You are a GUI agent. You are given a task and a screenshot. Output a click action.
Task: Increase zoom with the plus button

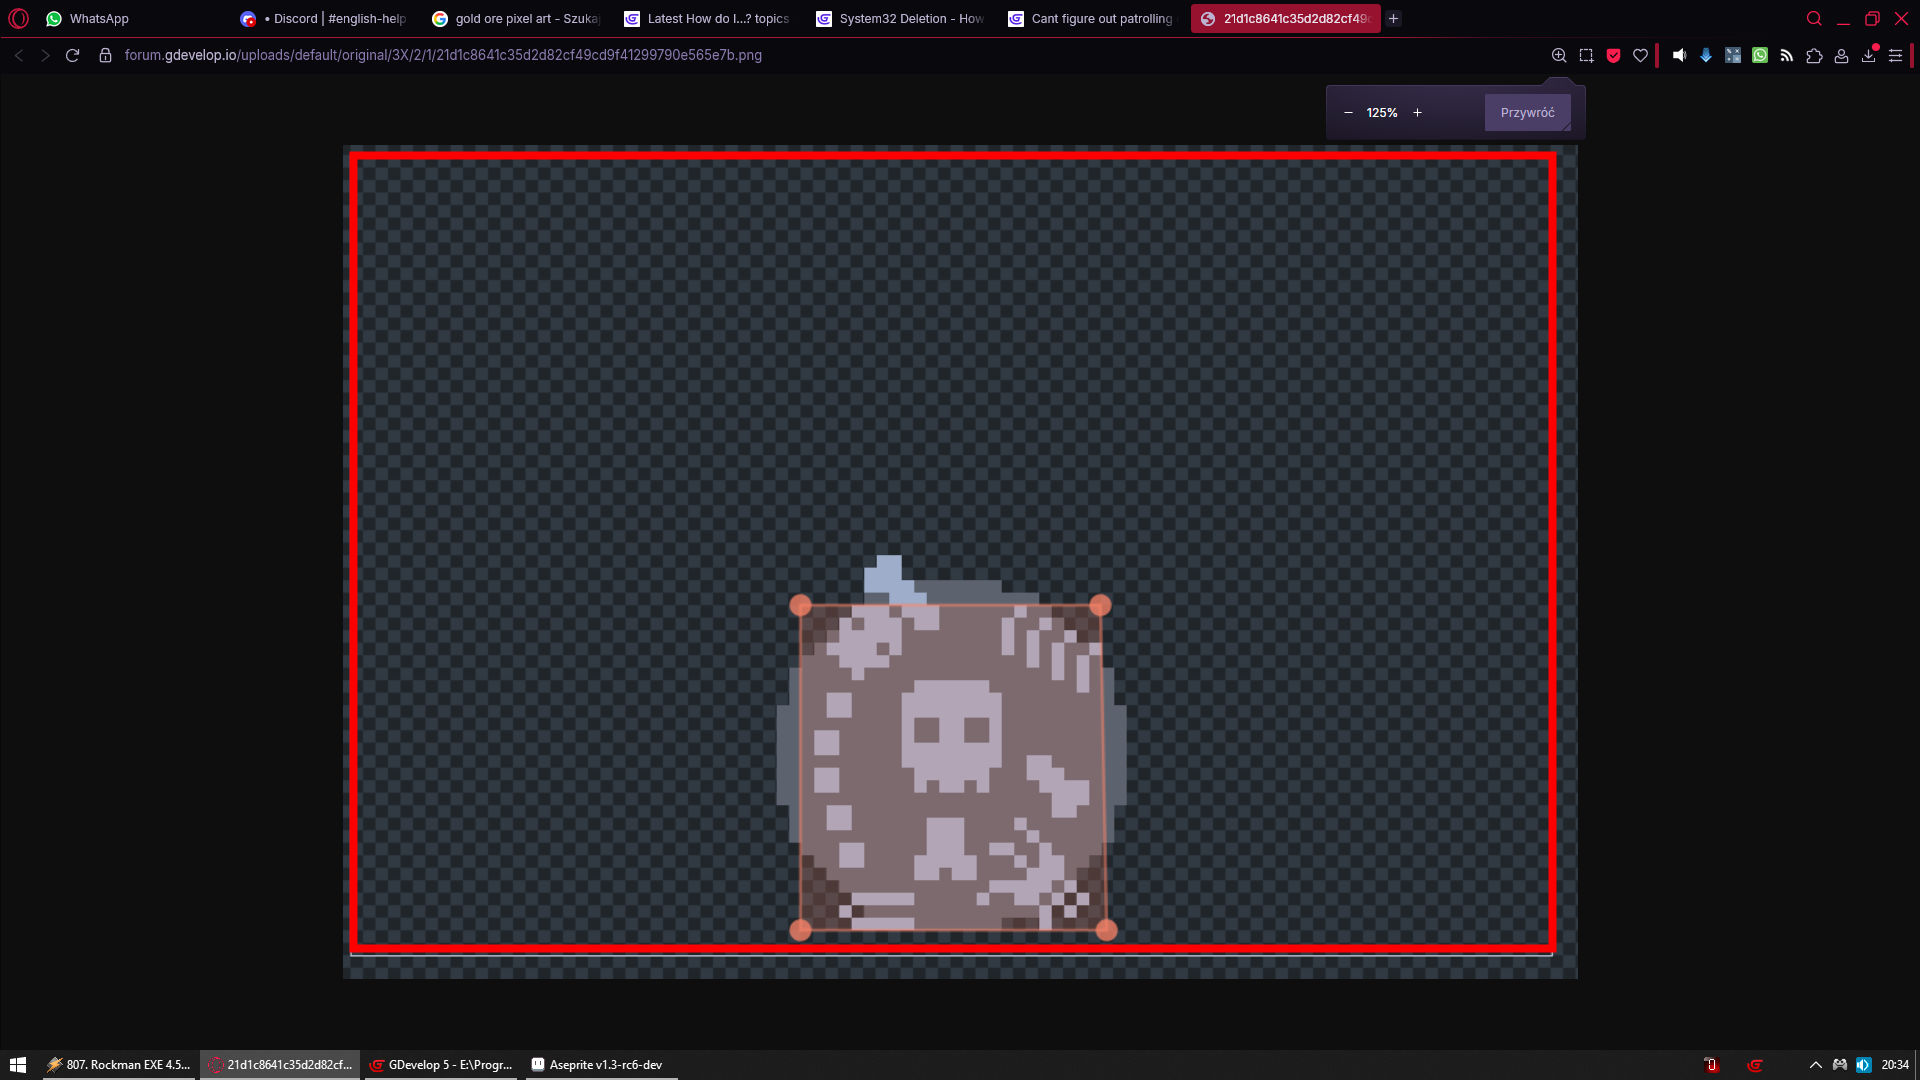[1417, 113]
